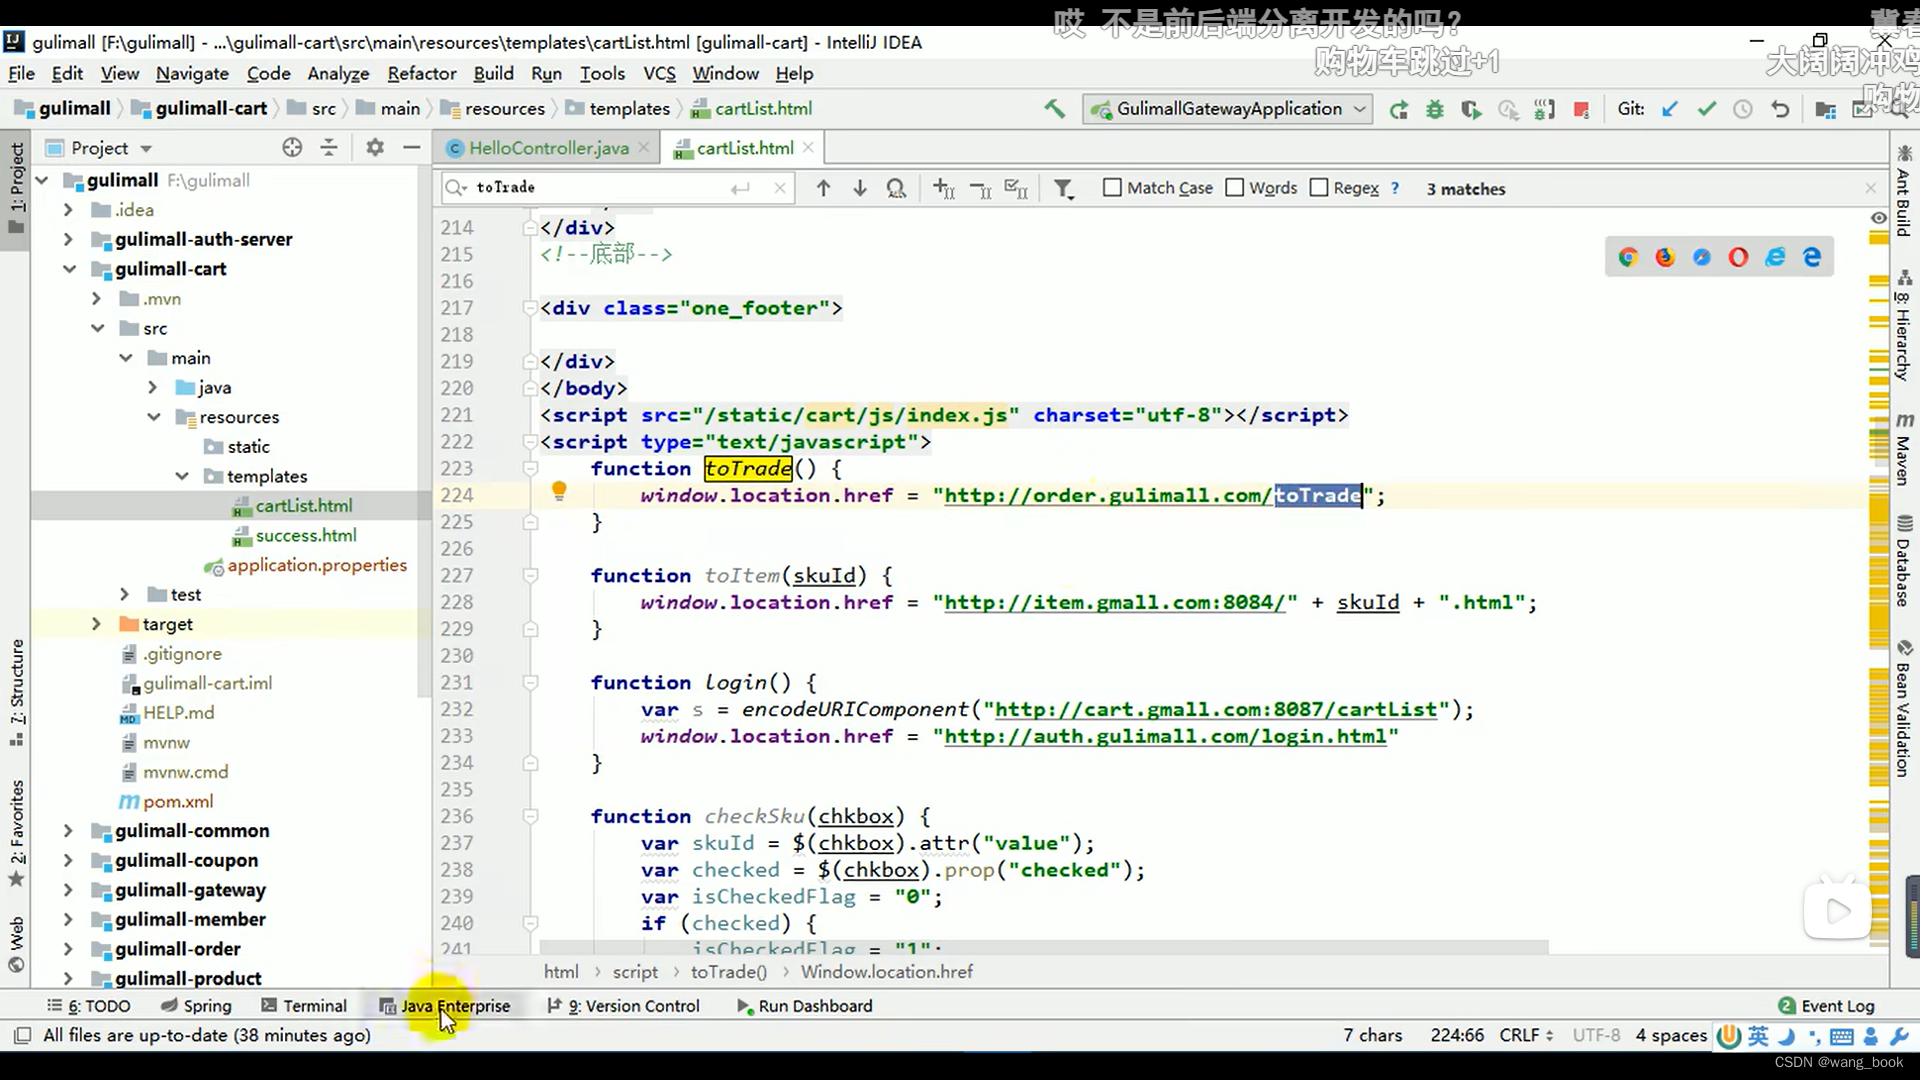The width and height of the screenshot is (1920, 1080).
Task: Go to next search occurrence arrow
Action: click(x=860, y=188)
